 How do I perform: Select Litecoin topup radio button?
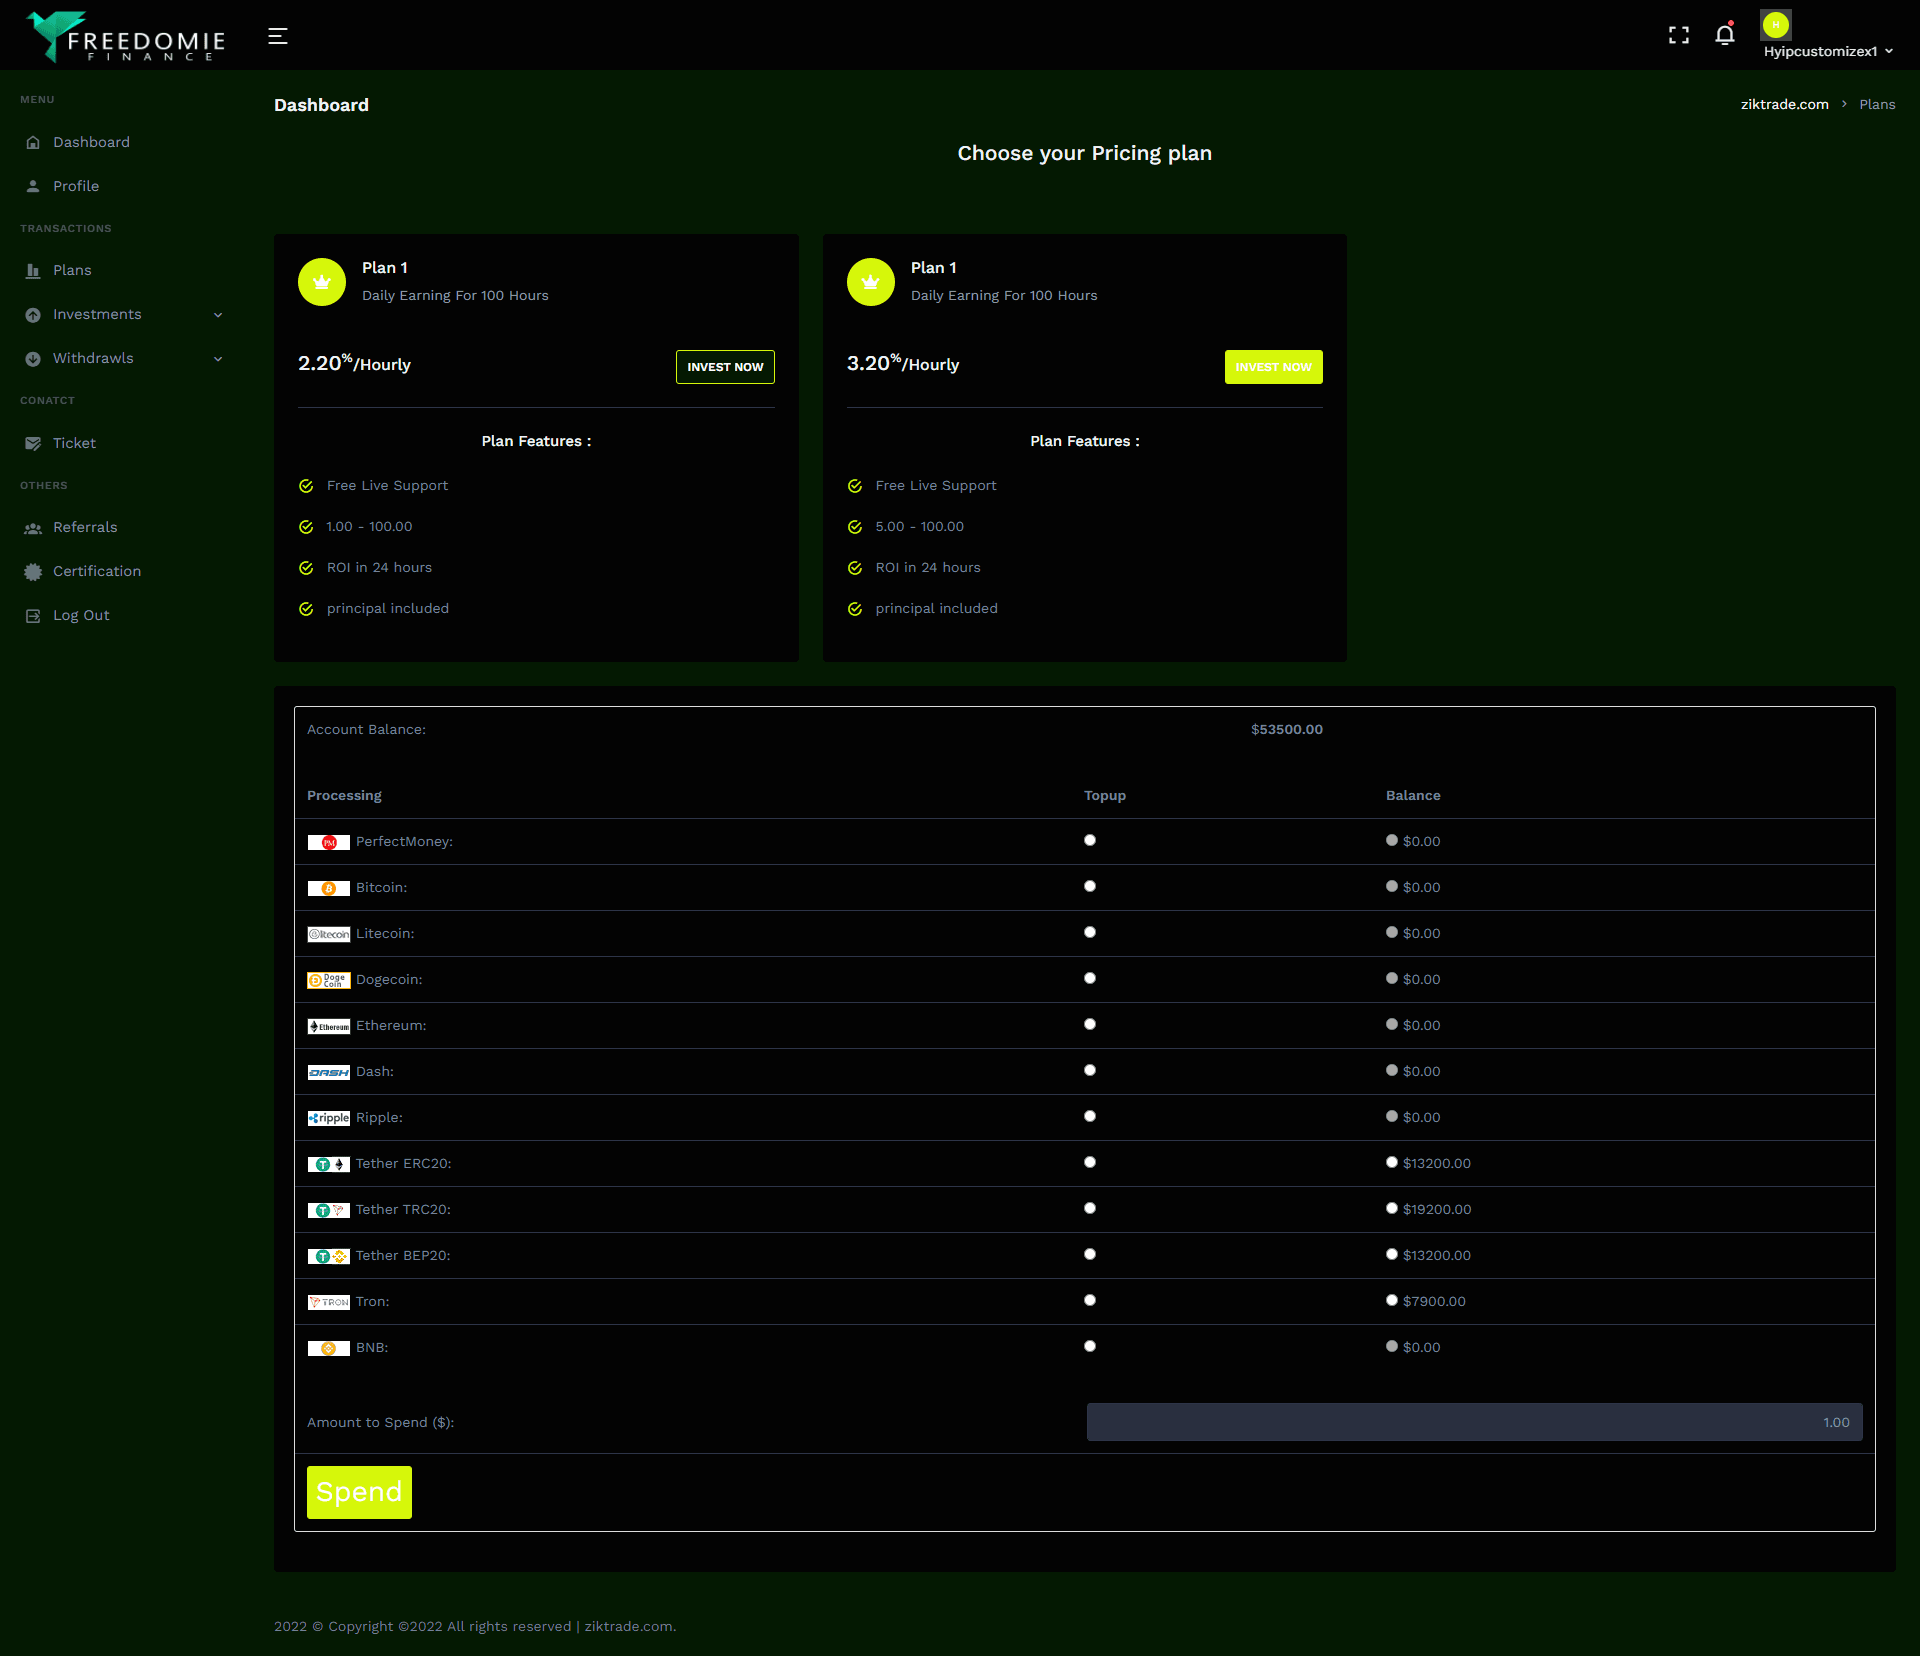1090,932
